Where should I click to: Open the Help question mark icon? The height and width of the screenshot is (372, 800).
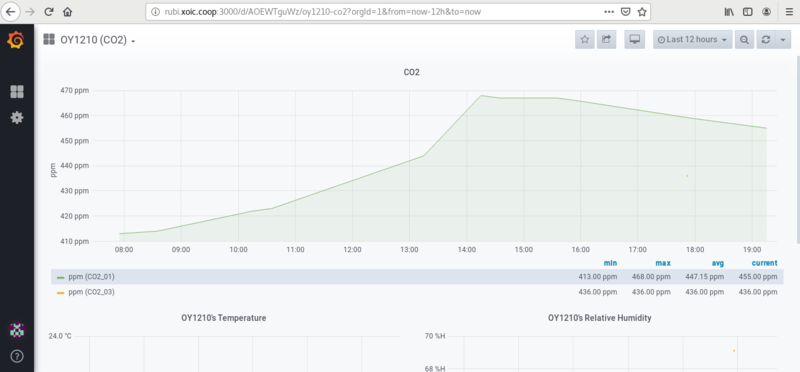coord(17,356)
